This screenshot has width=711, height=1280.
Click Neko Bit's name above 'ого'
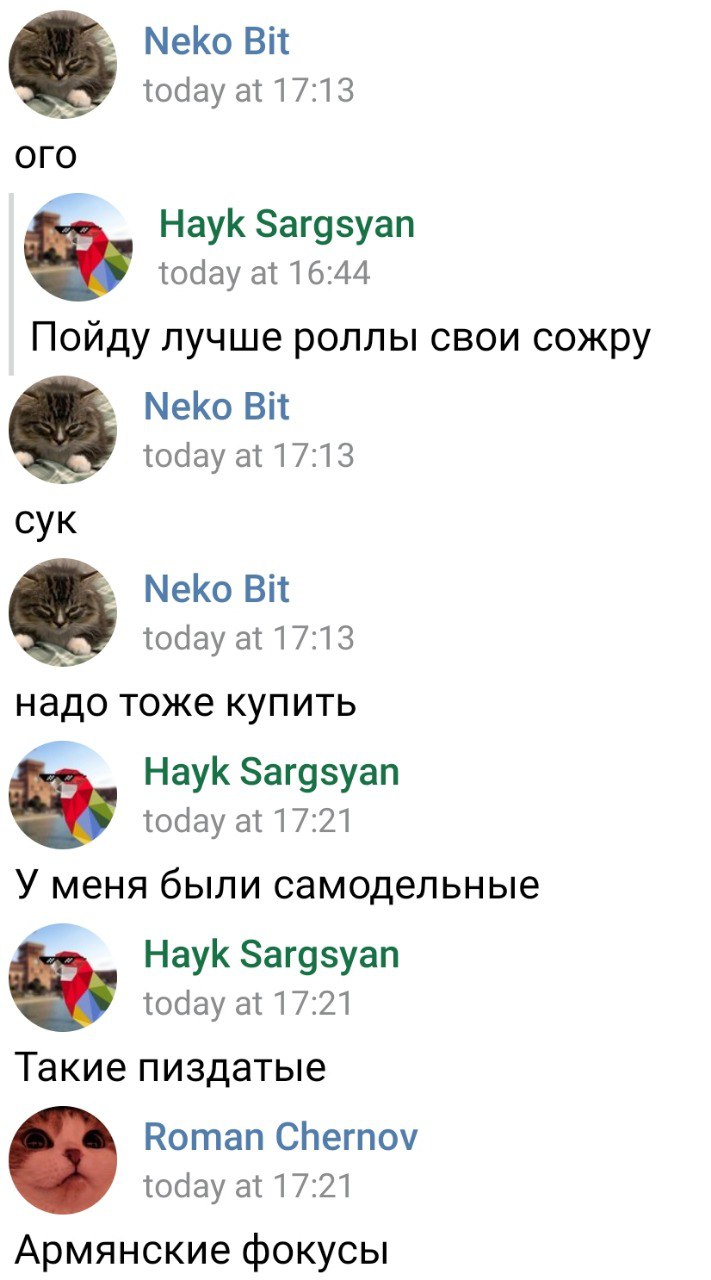217,42
